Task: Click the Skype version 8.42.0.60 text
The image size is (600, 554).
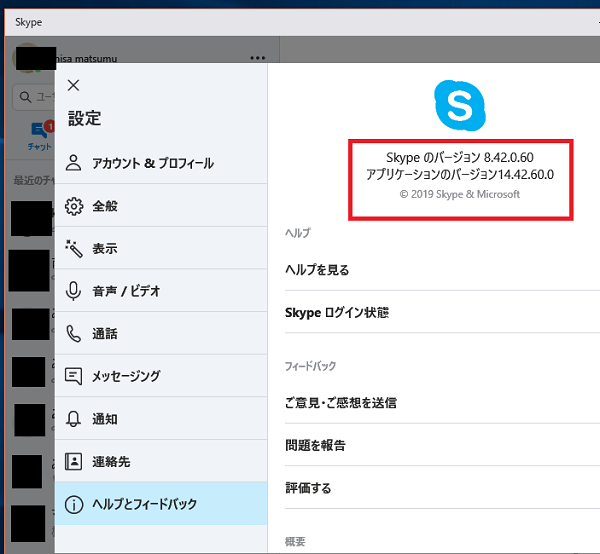Action: (460, 157)
